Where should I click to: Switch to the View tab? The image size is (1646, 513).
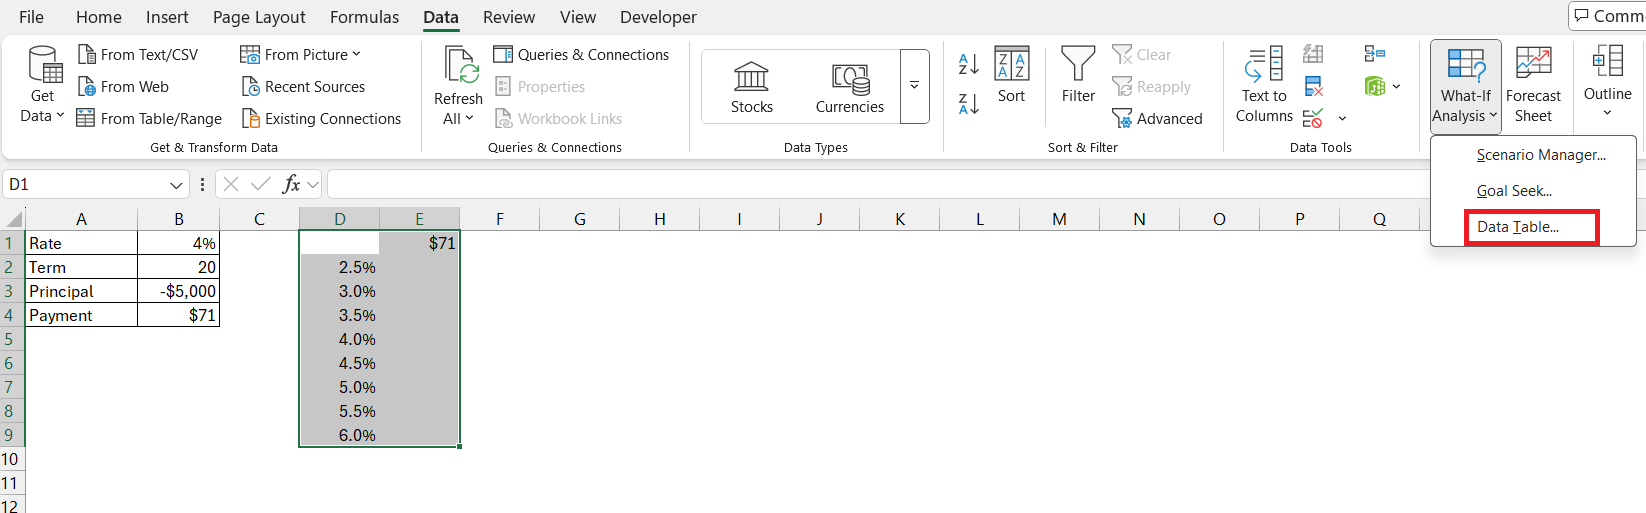pos(578,17)
